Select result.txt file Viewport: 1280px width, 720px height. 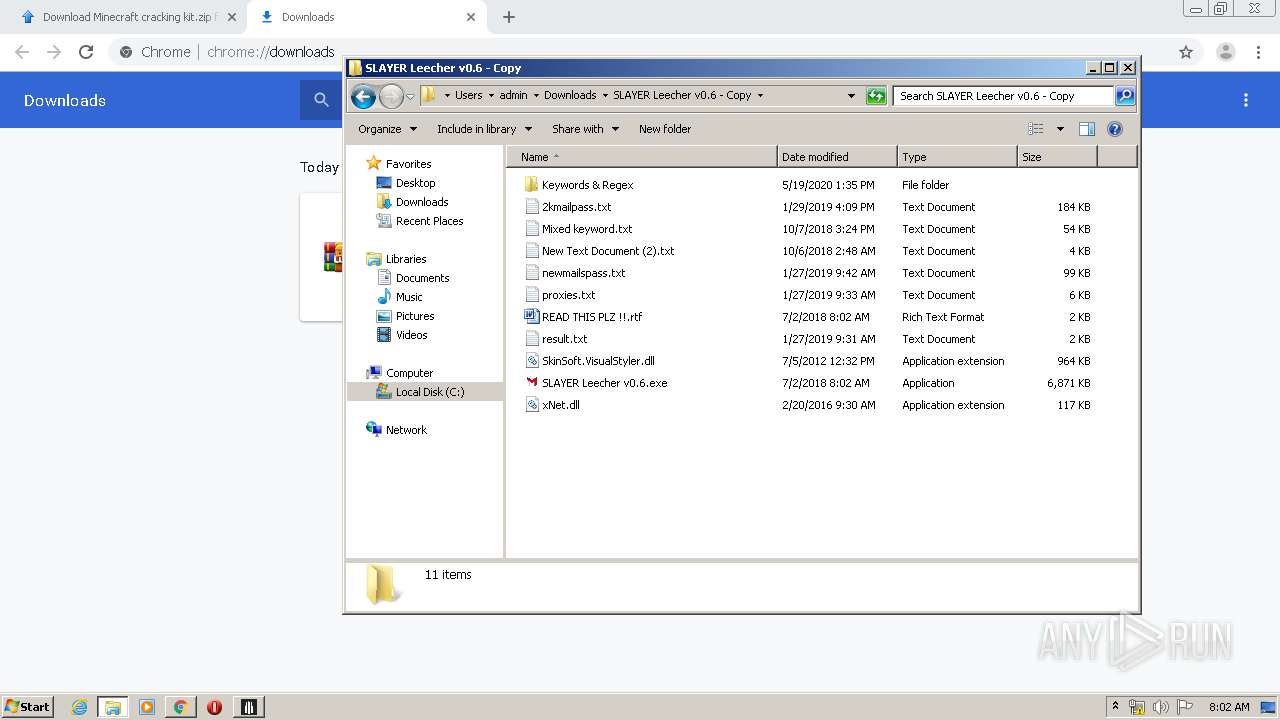564,339
